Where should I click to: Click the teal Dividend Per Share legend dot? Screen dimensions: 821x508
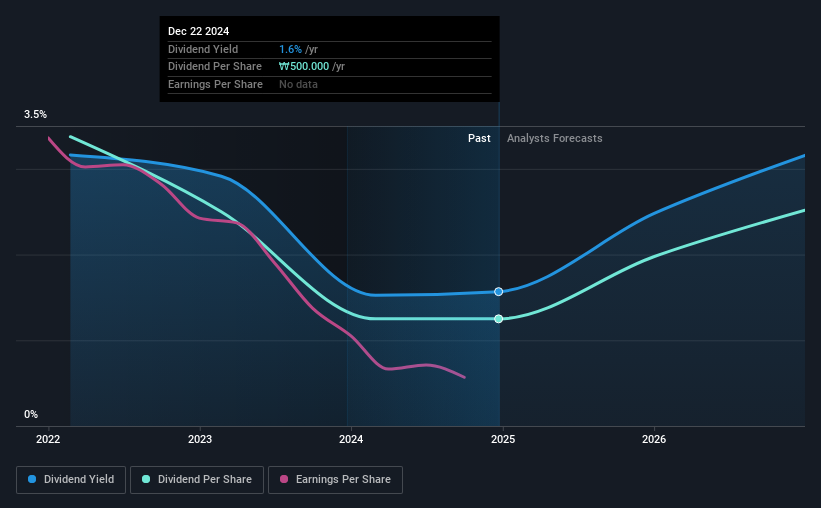(146, 479)
